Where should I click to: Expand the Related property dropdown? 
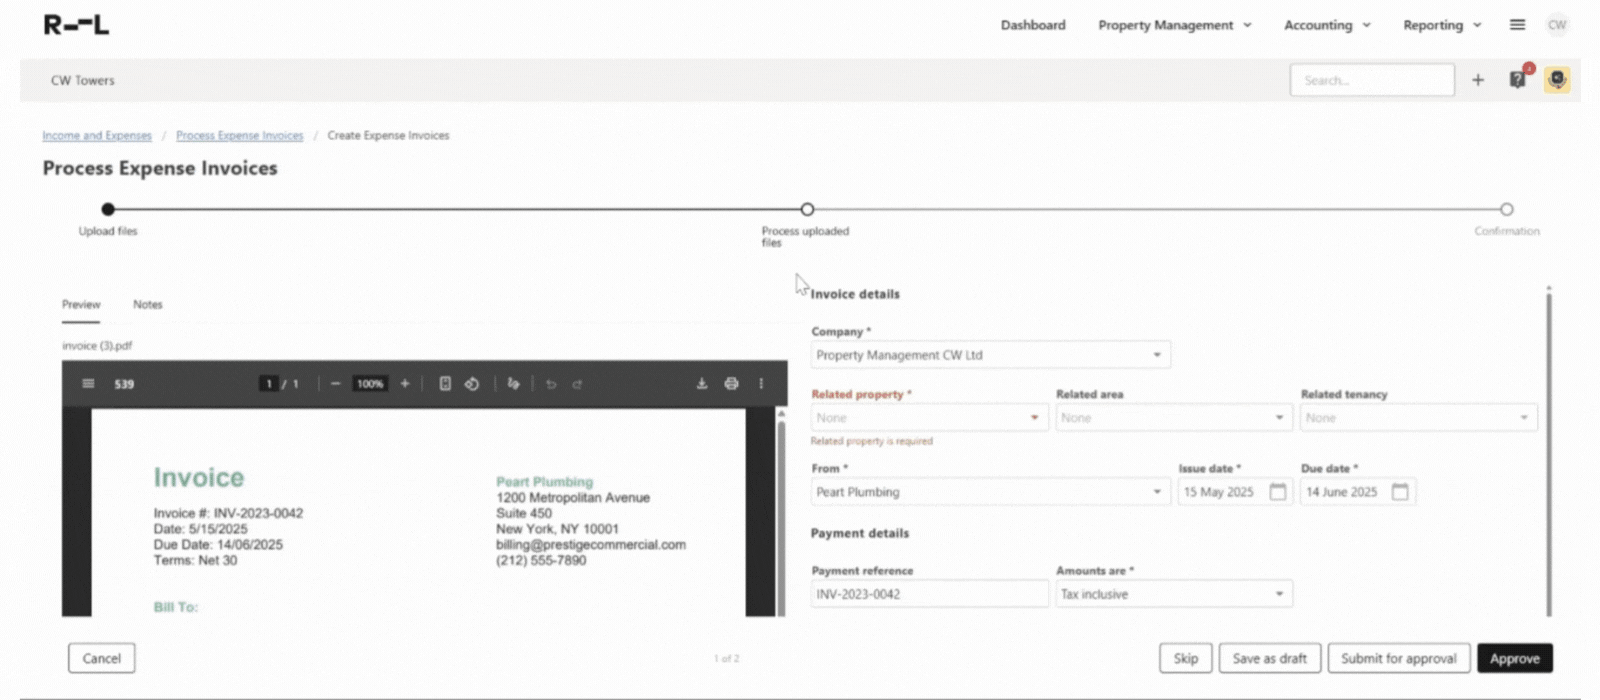click(x=1034, y=418)
